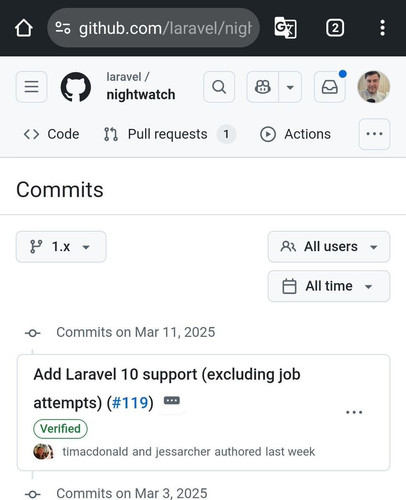The image size is (406, 500).
Task: Expand commit message description ellipsis
Action: point(172,400)
